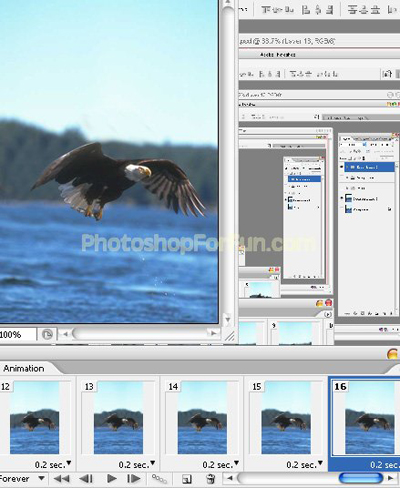The image size is (400, 488).
Task: Select the Animation palette tab
Action: click(x=24, y=368)
